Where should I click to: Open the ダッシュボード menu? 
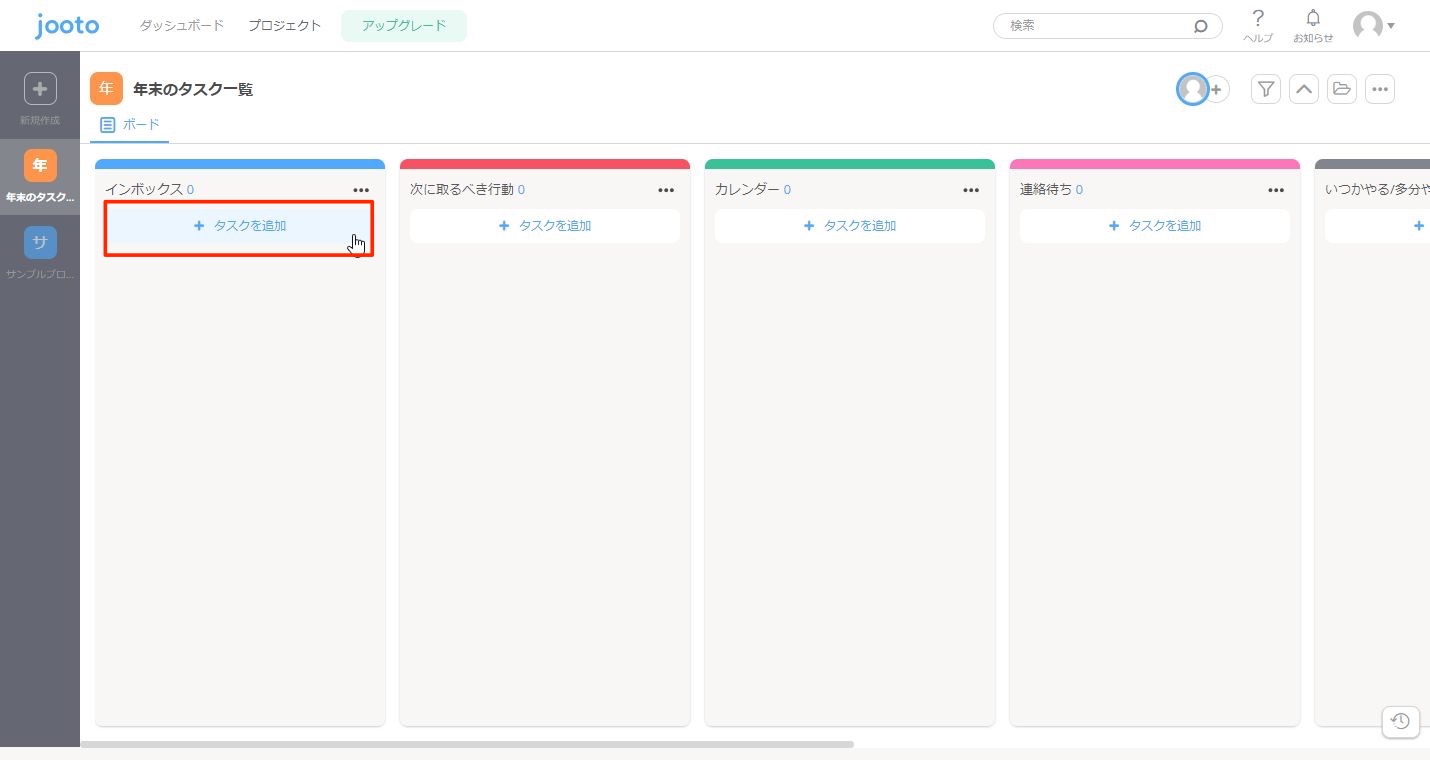(x=181, y=25)
